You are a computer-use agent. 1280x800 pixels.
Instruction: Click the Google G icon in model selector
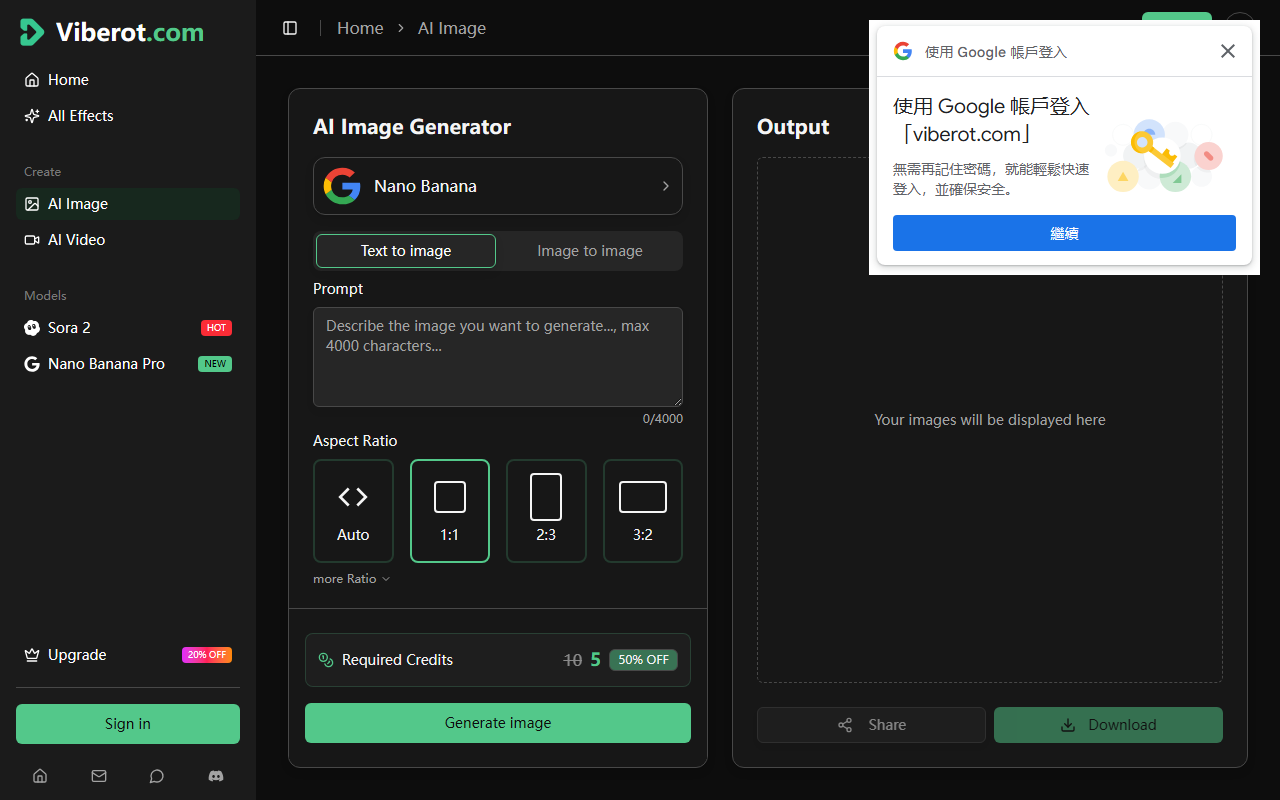(342, 186)
